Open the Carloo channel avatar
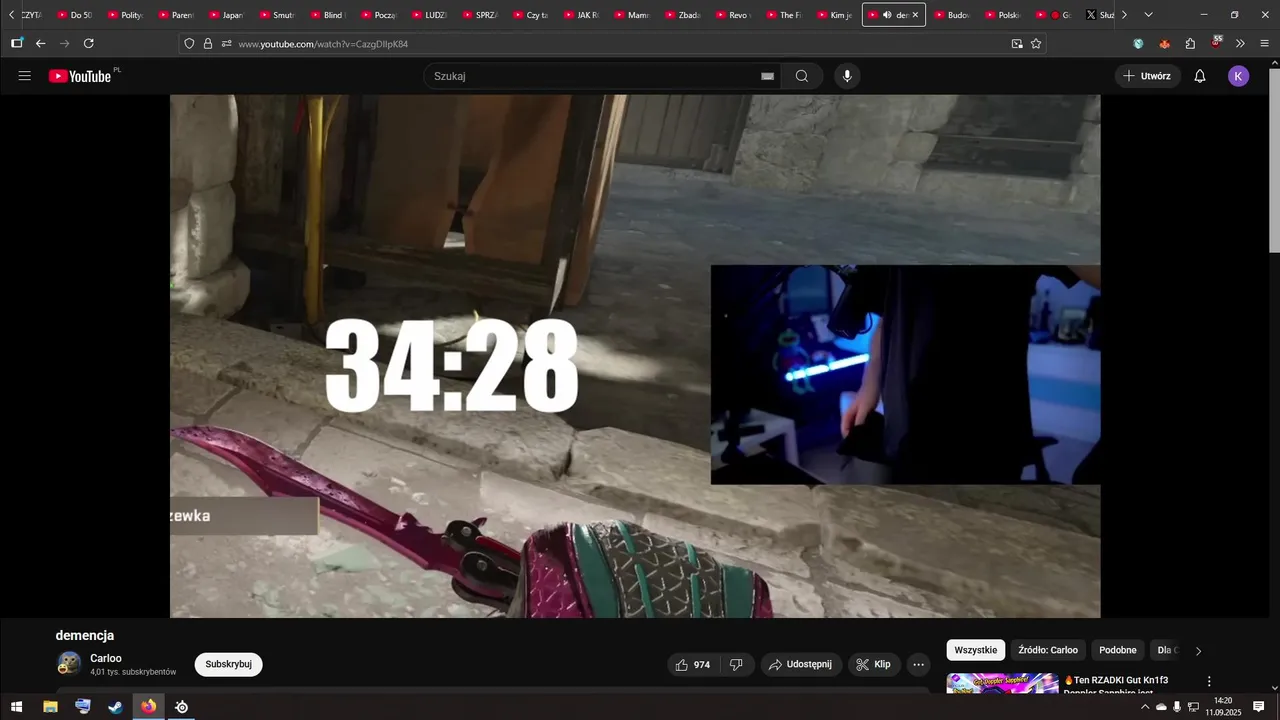The height and width of the screenshot is (720, 1280). click(x=69, y=664)
